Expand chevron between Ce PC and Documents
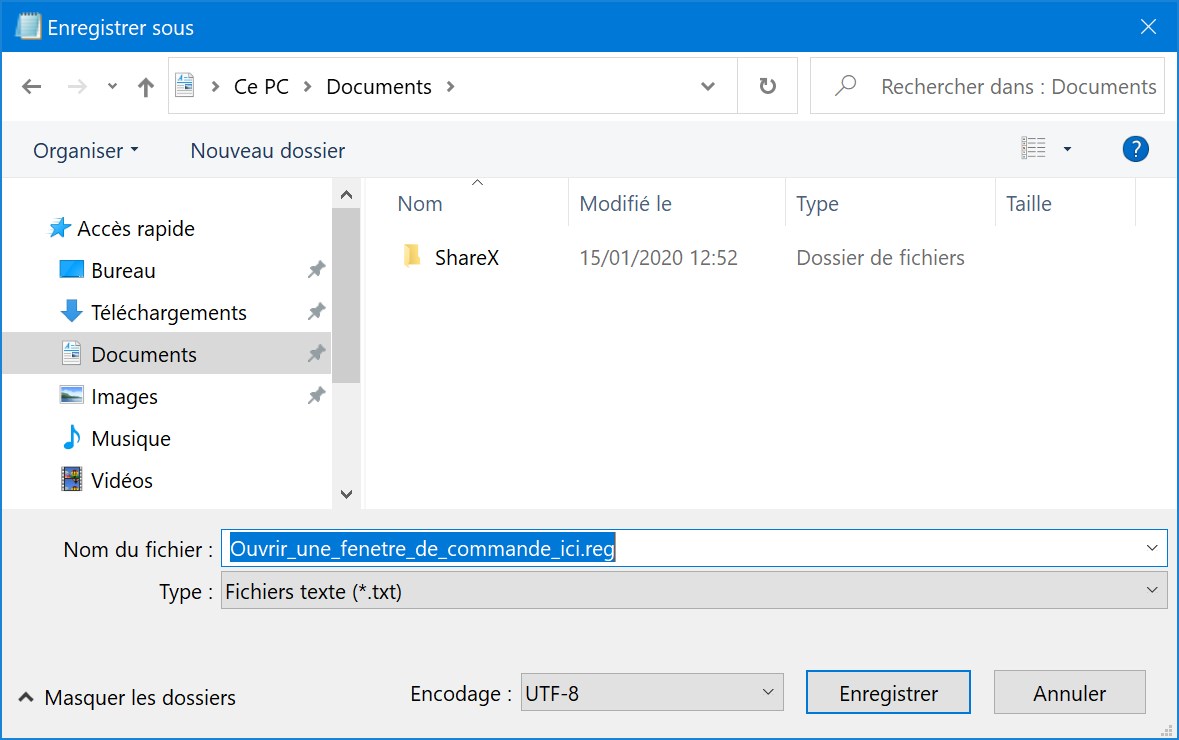This screenshot has height=740, width=1179. [308, 86]
